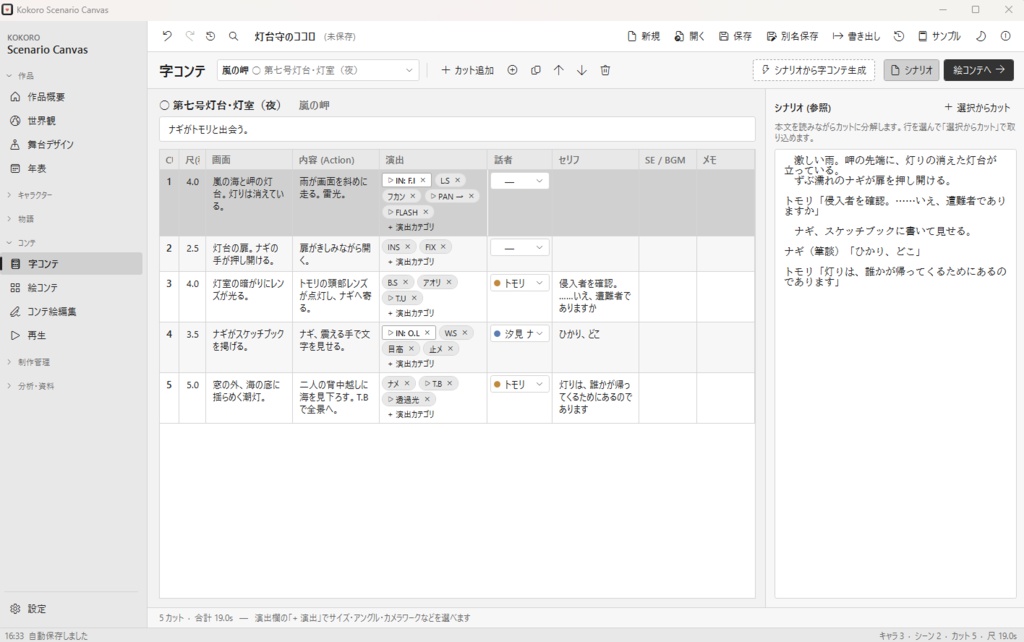
Task: Toggle dark mode moon icon
Action: pyautogui.click(x=981, y=37)
